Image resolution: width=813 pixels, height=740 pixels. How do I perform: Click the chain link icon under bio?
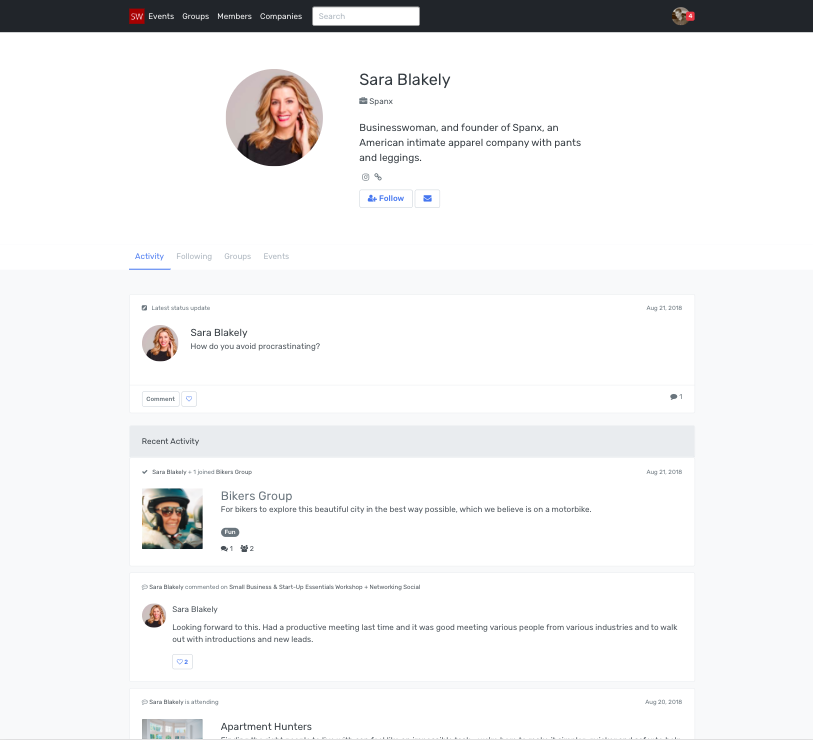coord(378,177)
